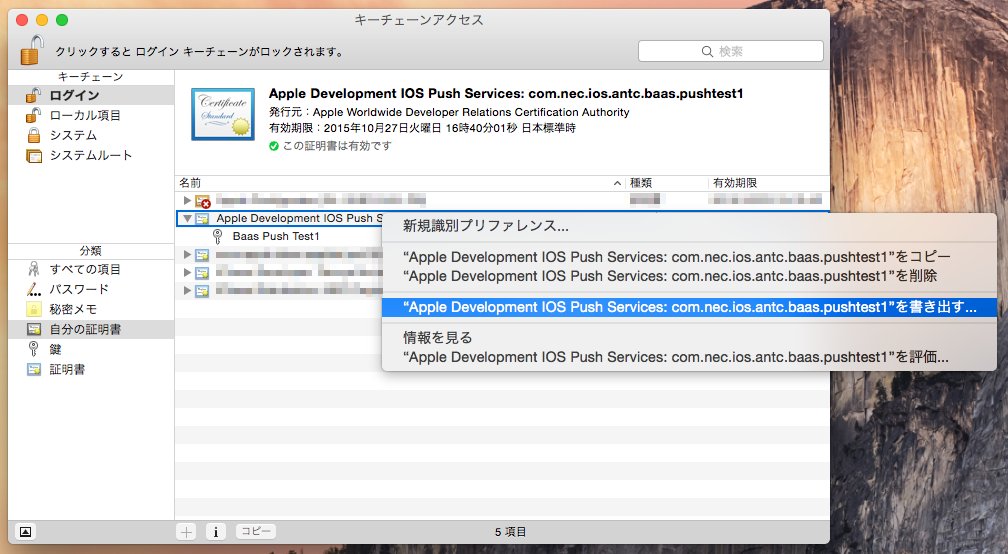Click the コピー button in bottom bar
Viewport: 1008px width, 554px height.
pyautogui.click(x=256, y=532)
